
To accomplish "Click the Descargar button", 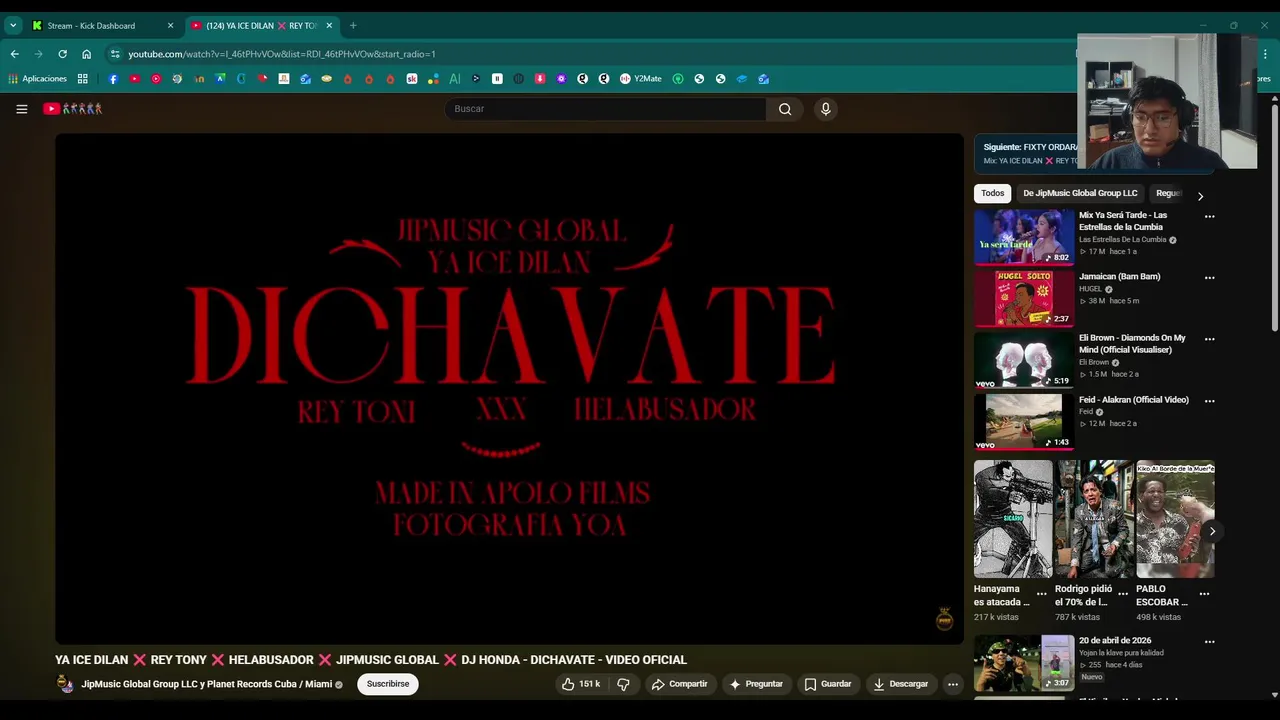I will click(901, 684).
